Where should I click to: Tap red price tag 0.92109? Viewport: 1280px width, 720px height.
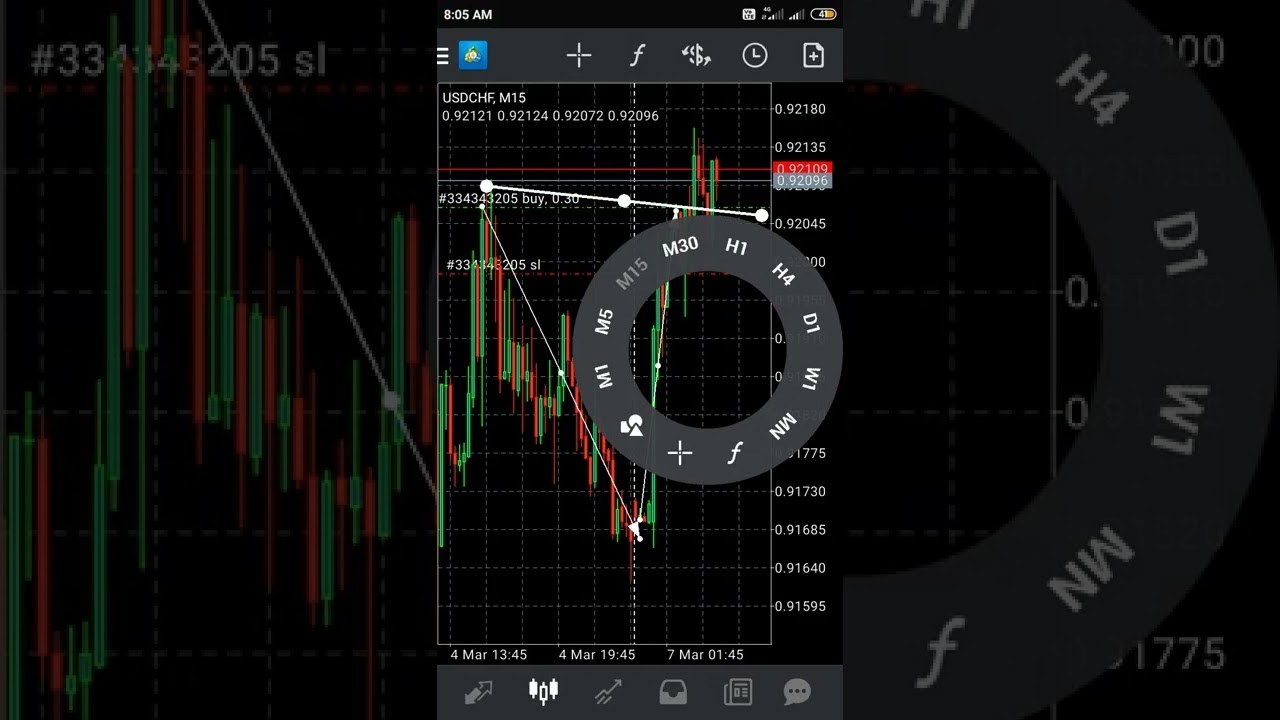[802, 169]
